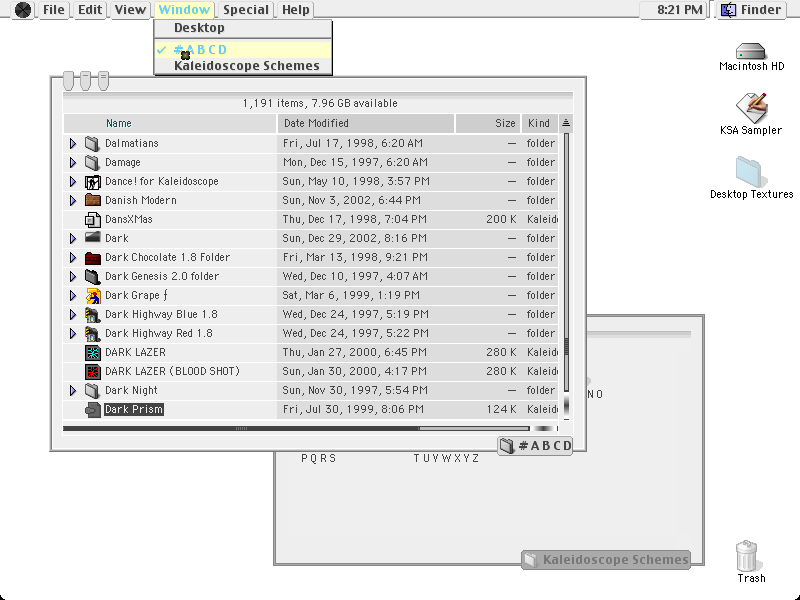Viewport: 800px width, 600px height.
Task: Select the Desktop Textures folder icon
Action: click(x=748, y=172)
